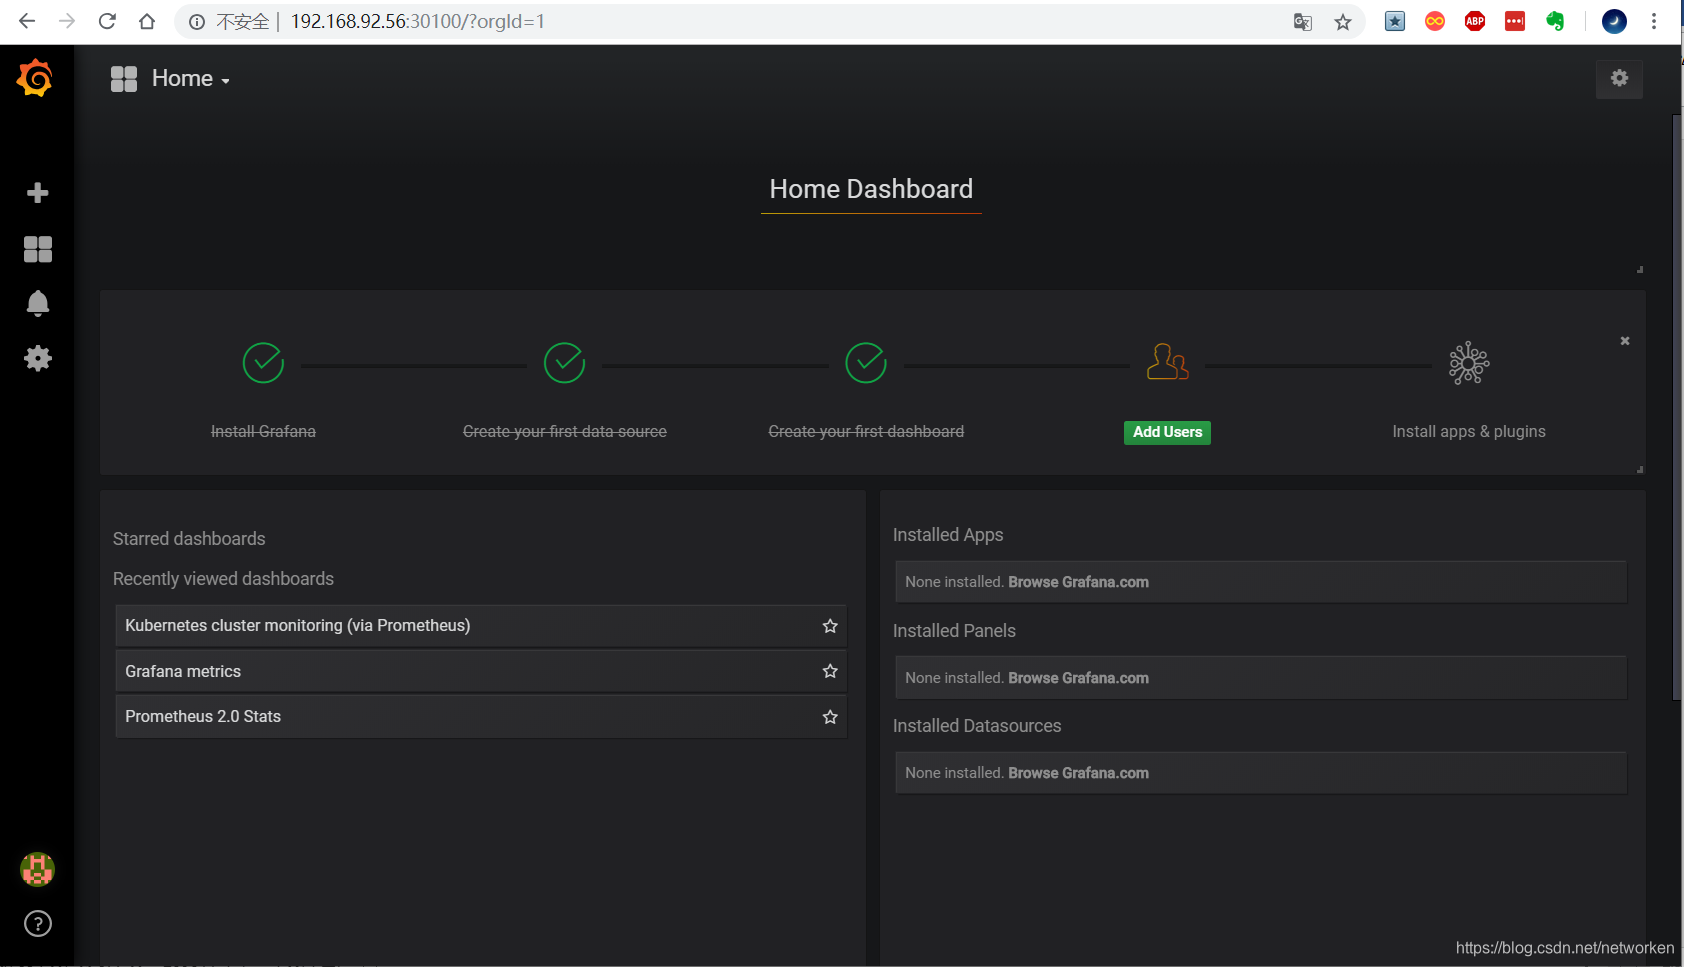Browse Grafana.com under Installed Datasources

point(1078,773)
